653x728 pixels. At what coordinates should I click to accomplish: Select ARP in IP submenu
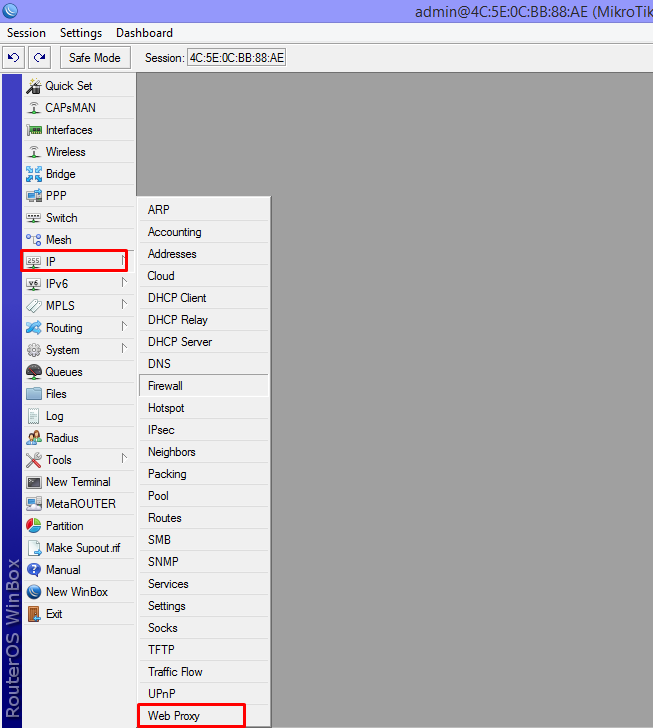pyautogui.click(x=204, y=210)
